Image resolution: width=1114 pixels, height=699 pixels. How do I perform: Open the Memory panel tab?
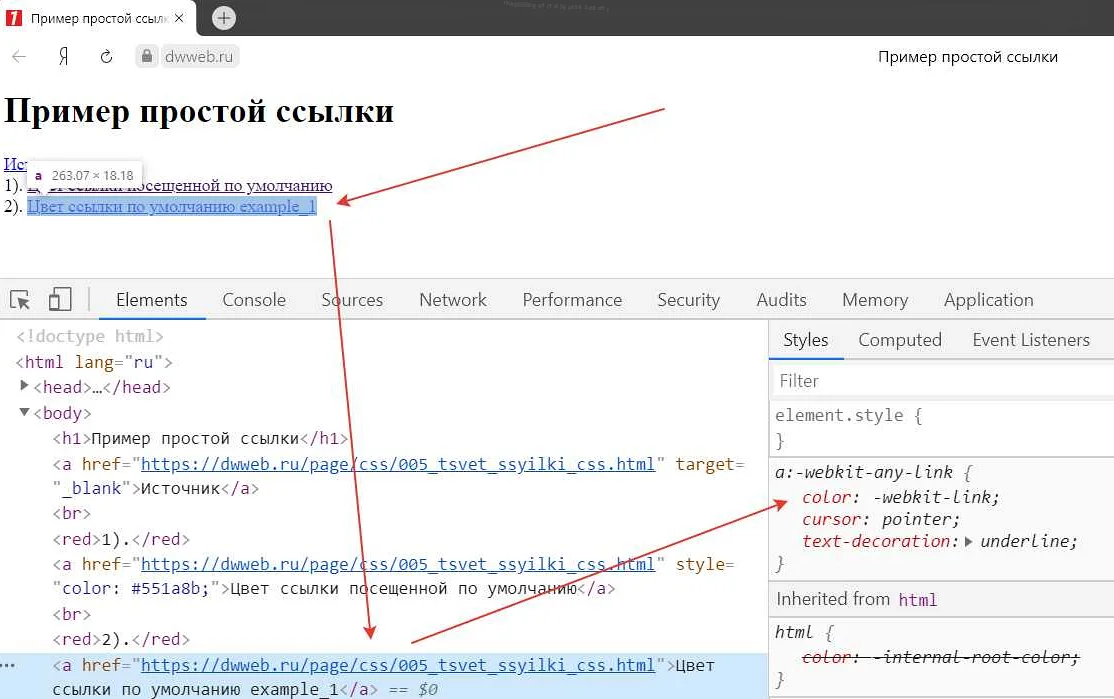pos(874,299)
